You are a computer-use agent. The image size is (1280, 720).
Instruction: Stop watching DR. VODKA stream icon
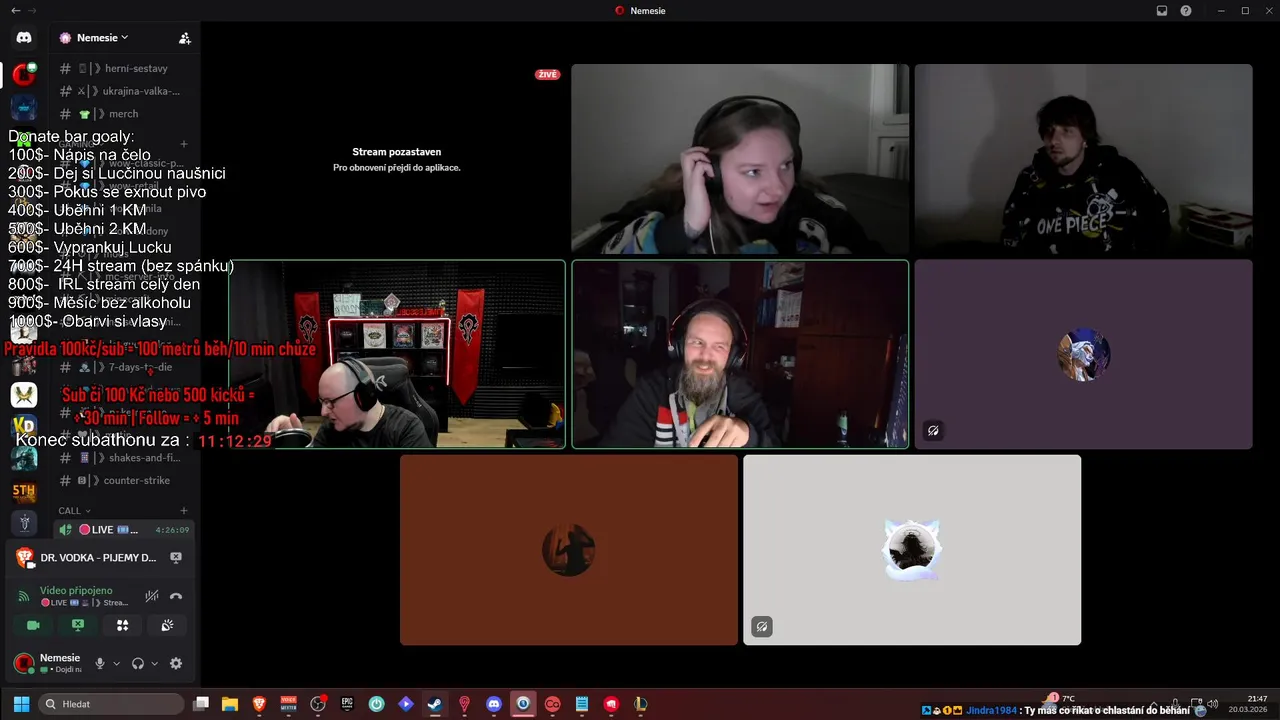point(176,557)
